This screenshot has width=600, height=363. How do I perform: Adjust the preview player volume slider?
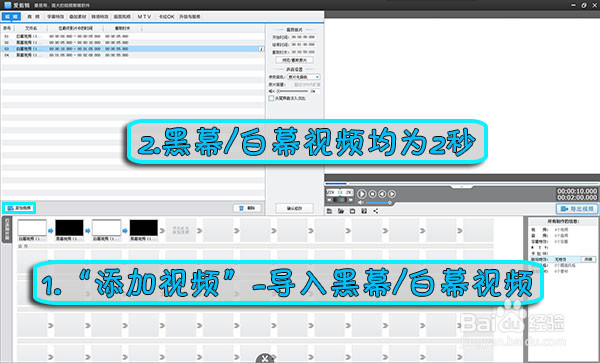point(378,203)
